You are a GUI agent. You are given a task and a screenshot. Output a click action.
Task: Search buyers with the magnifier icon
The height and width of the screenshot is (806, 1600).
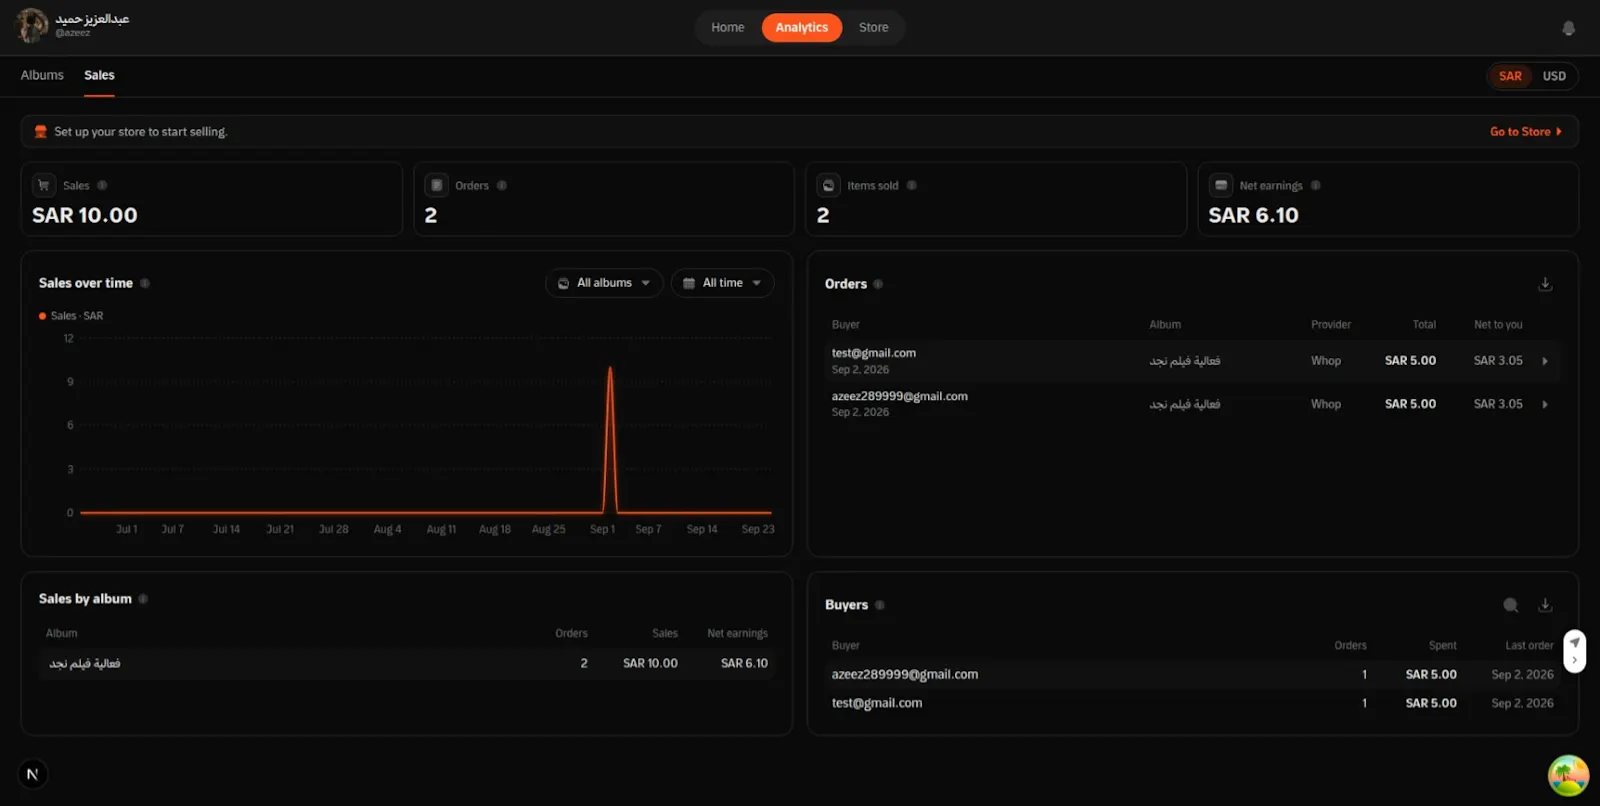1511,605
